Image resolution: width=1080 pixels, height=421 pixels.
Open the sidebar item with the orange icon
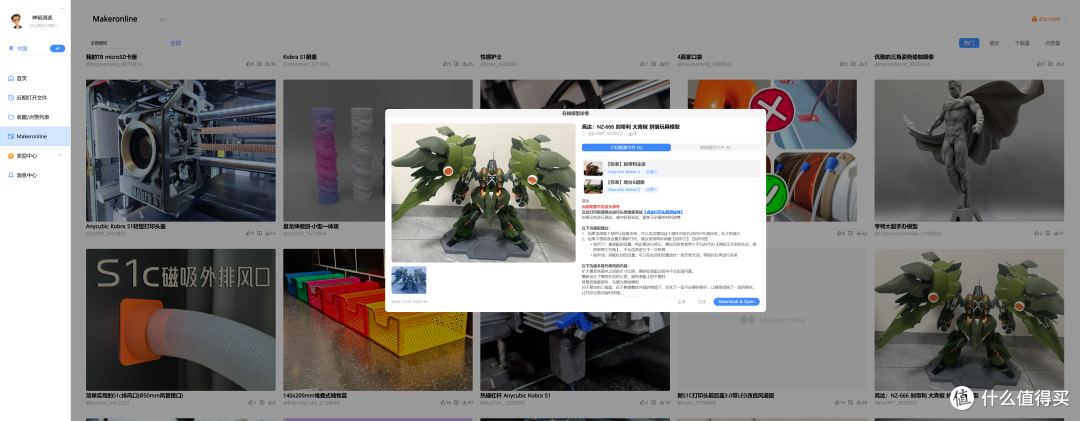point(35,156)
